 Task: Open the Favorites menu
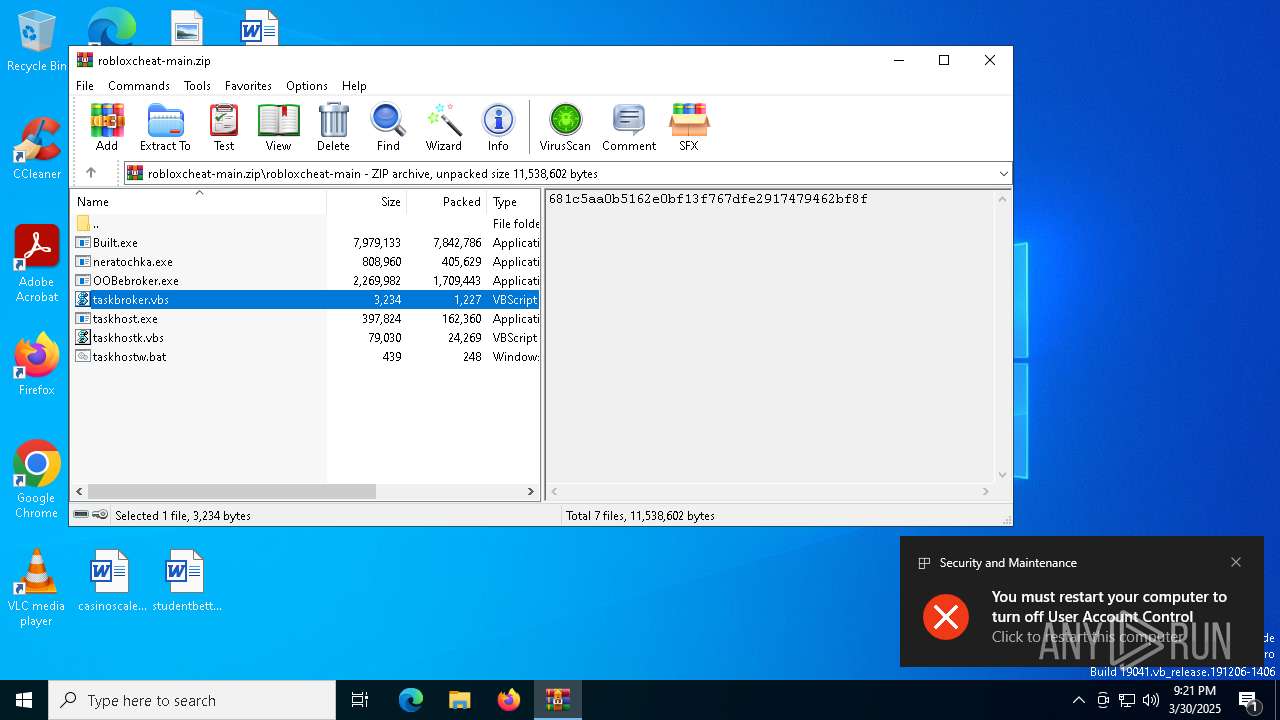248,86
